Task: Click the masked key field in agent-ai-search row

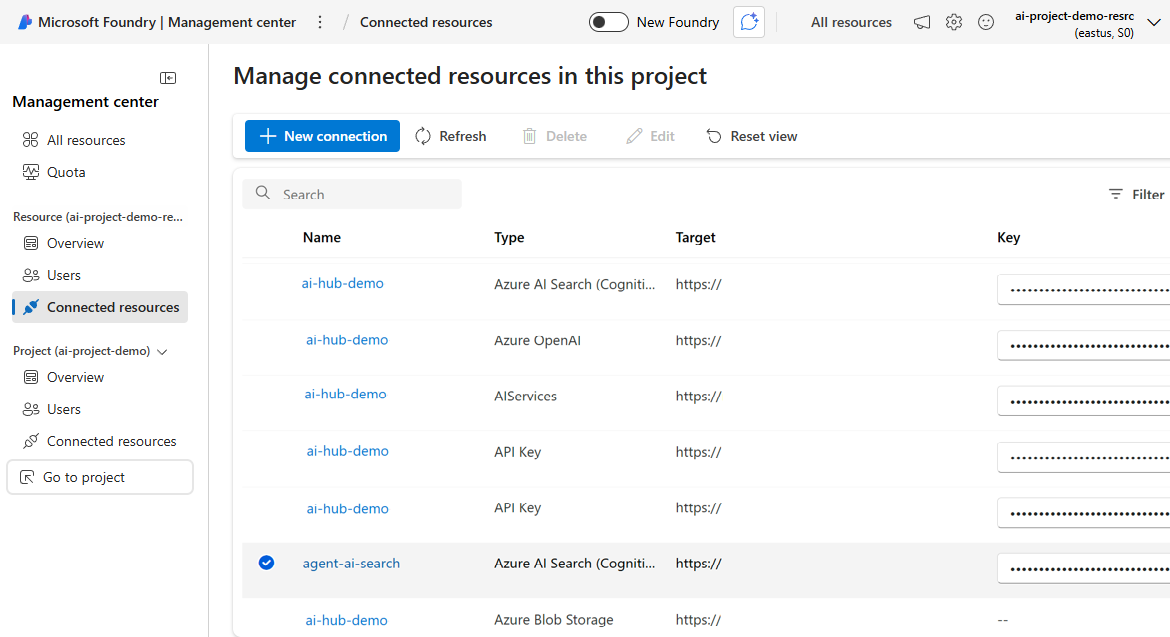Action: pyautogui.click(x=1083, y=568)
